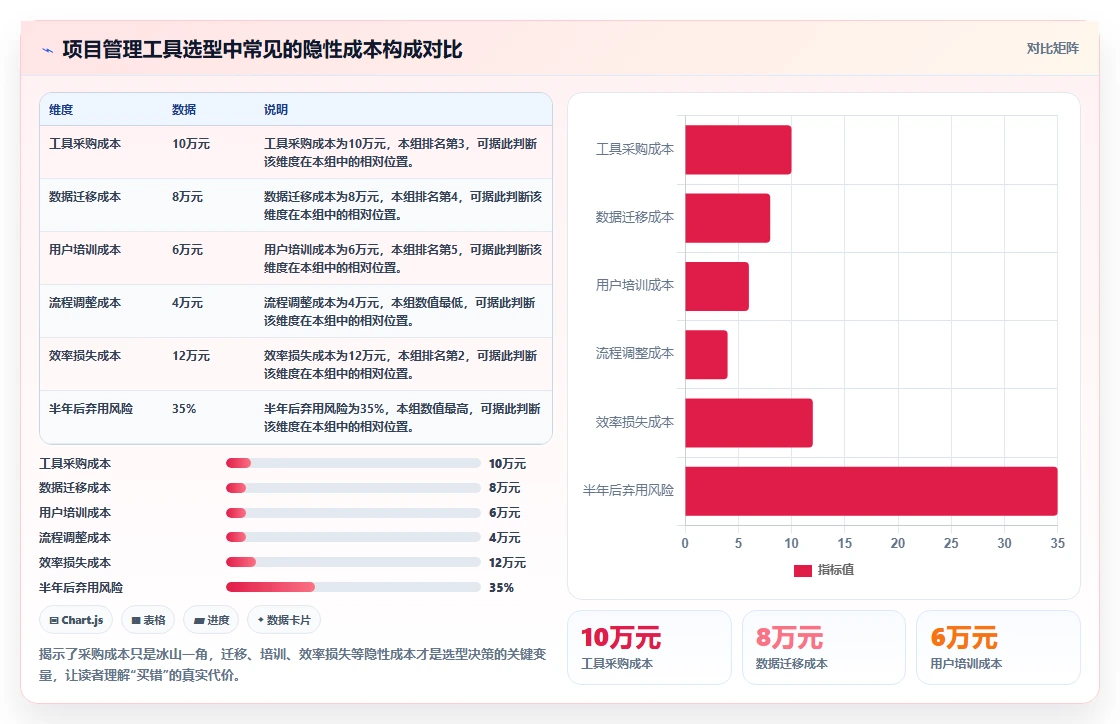Select the 数据卡片 tag chip
The height and width of the screenshot is (724, 1120).
[x=284, y=620]
